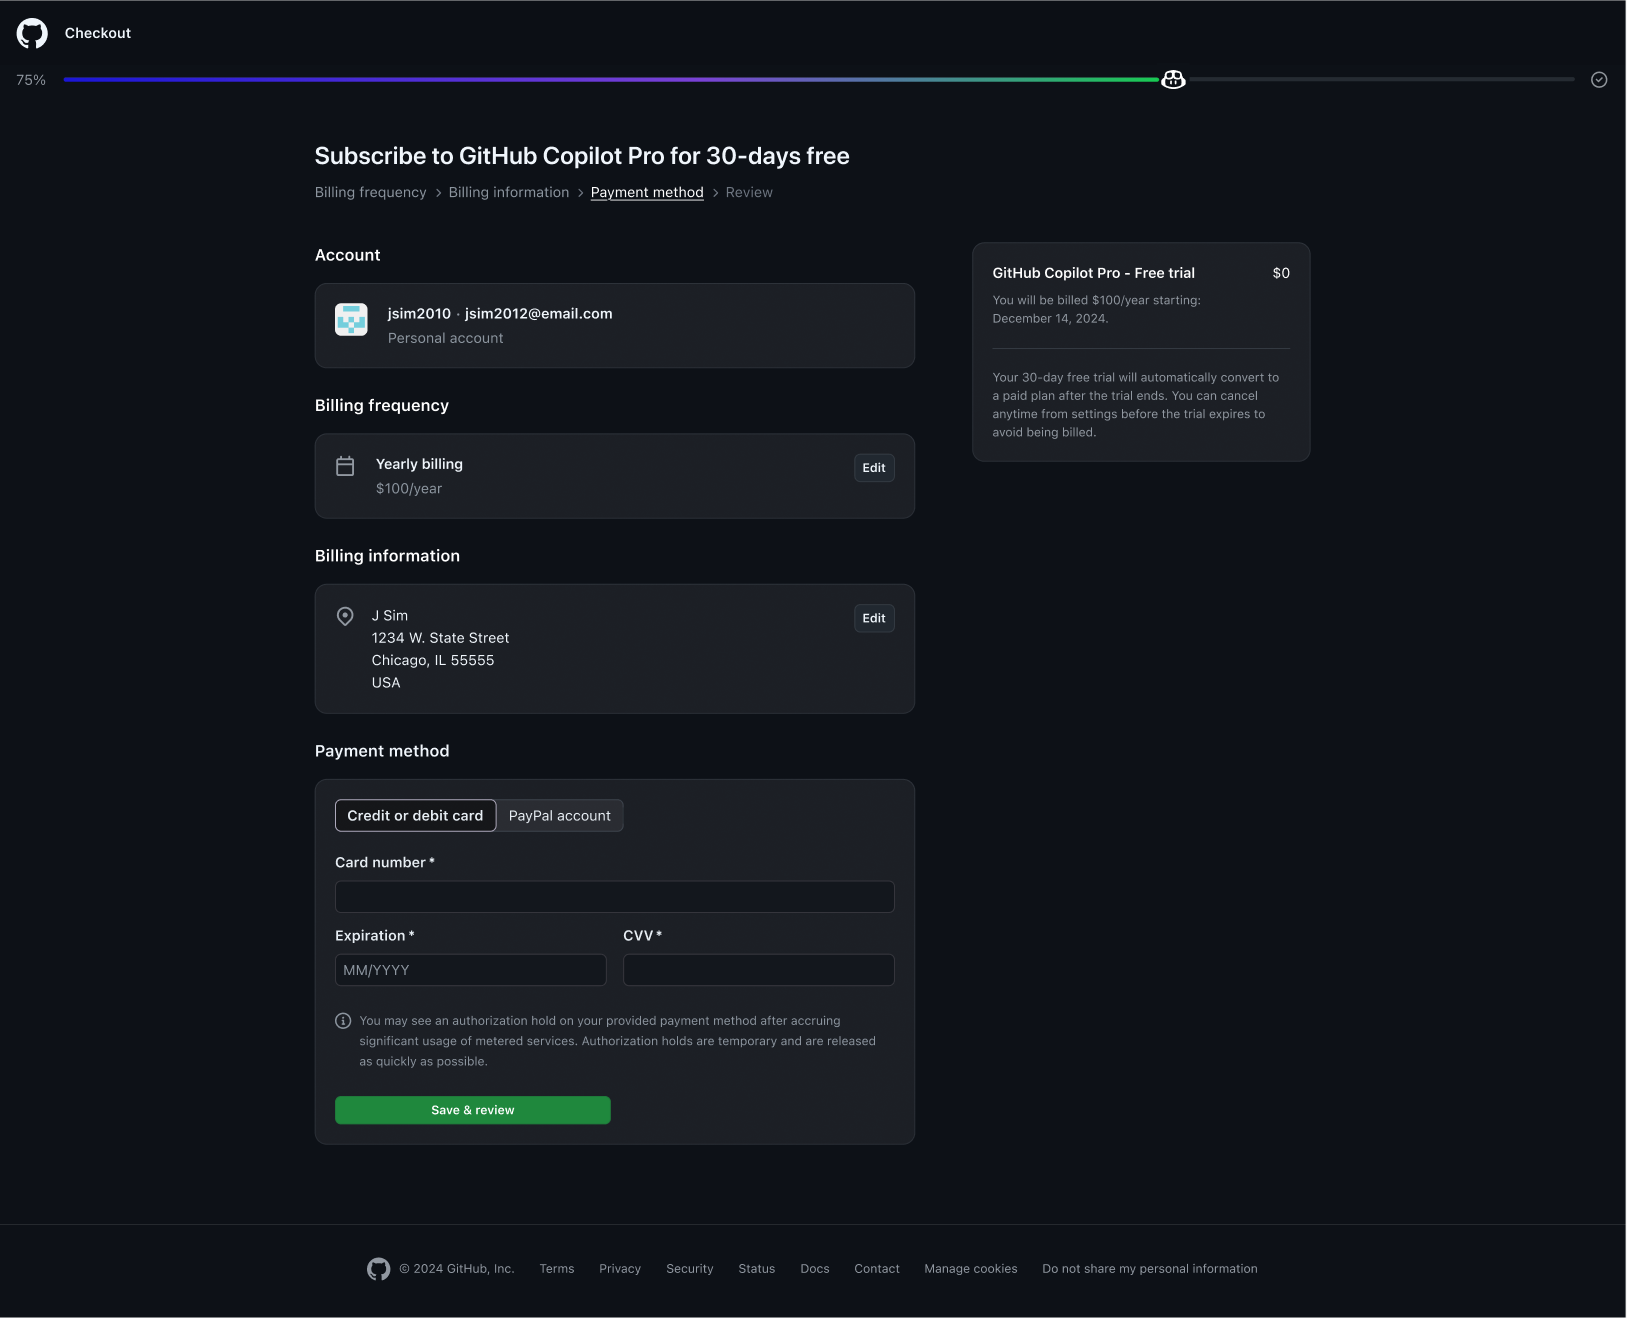Open Manage cookies footer link
Viewport: 1627px width, 1318px height.
pyautogui.click(x=970, y=1269)
